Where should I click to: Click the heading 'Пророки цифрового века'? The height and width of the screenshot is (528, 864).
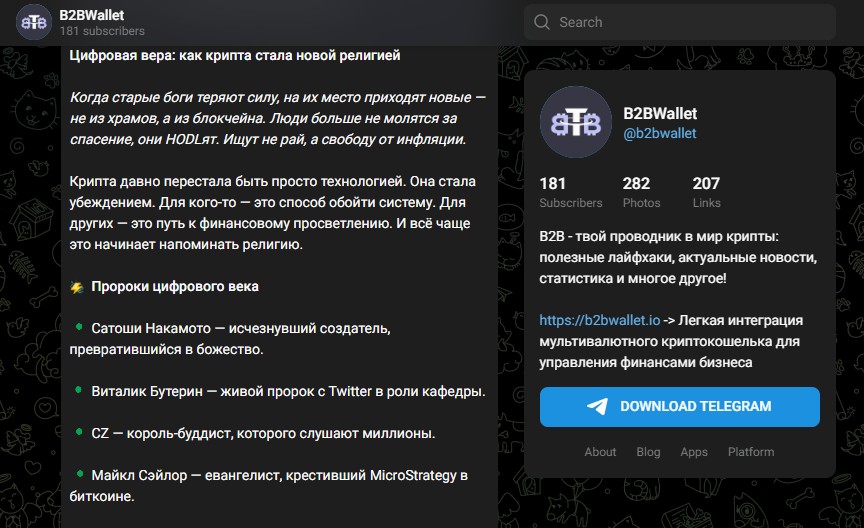[x=175, y=287]
